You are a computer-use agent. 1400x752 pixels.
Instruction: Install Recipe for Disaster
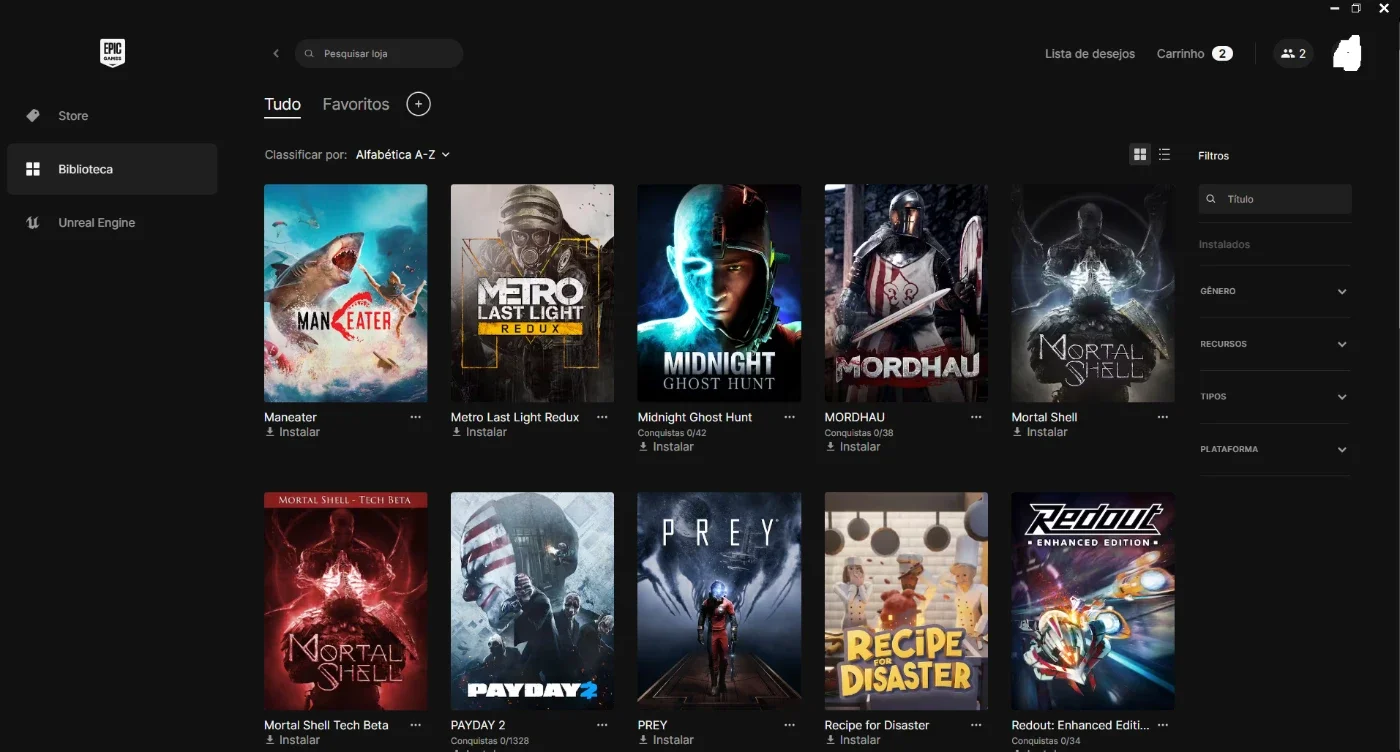[x=853, y=740]
